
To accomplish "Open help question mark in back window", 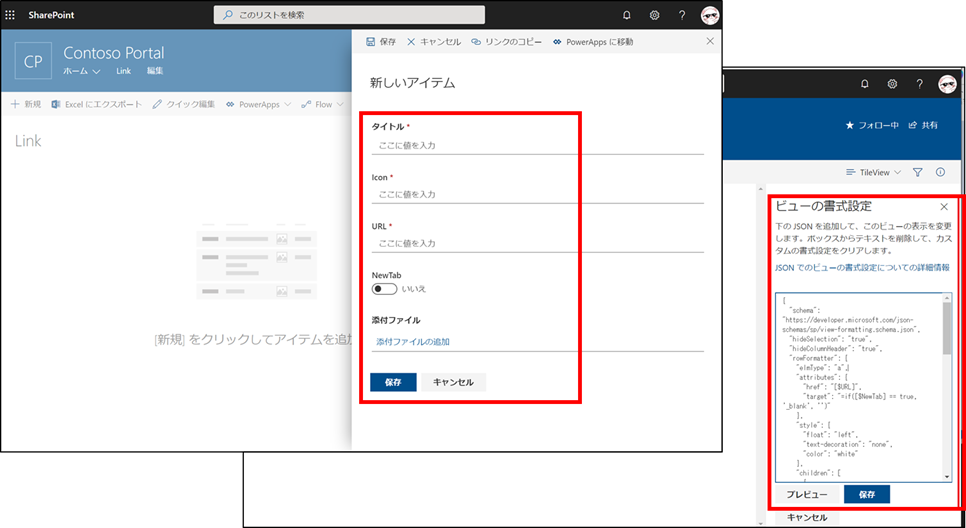I will (x=919, y=84).
